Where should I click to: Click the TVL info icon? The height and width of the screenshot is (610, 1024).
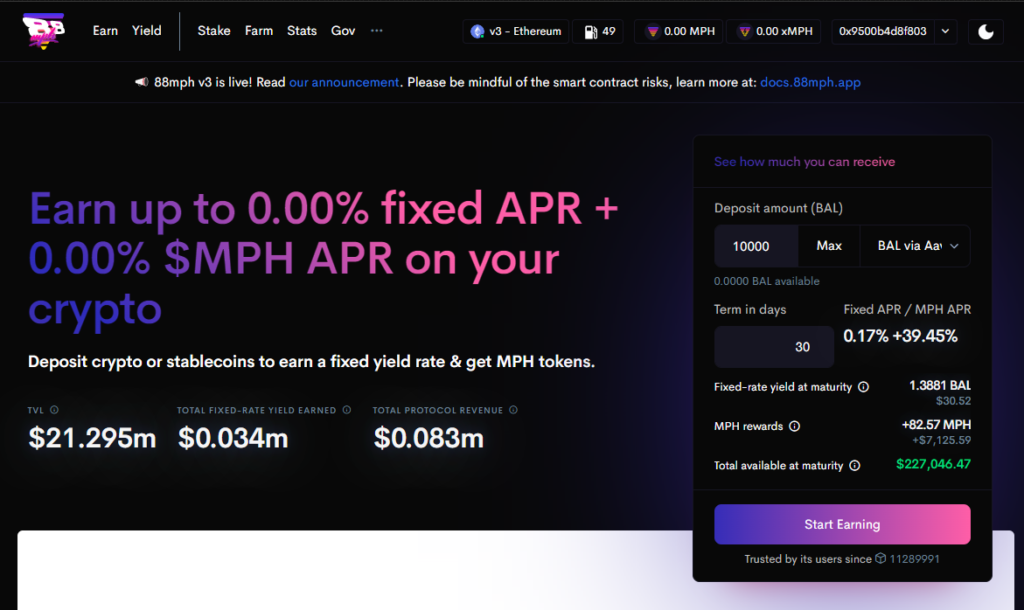pos(54,409)
